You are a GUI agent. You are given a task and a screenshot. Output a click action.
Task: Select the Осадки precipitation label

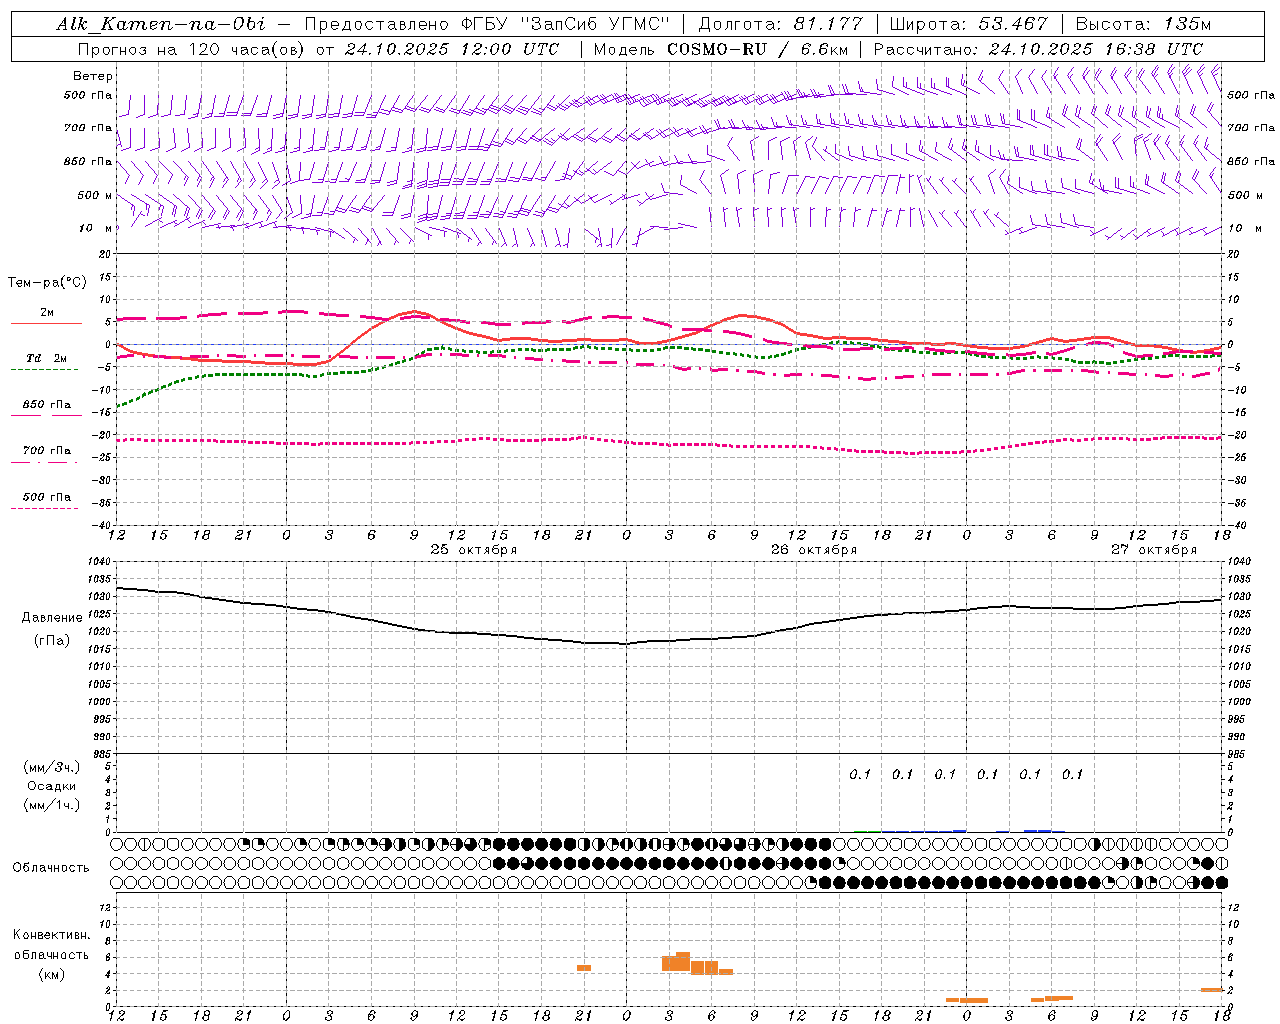pyautogui.click(x=52, y=787)
